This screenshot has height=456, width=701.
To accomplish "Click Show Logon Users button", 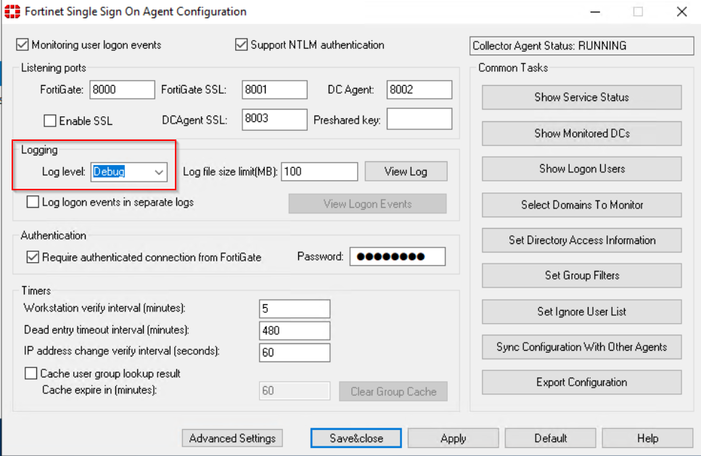I will point(582,169).
